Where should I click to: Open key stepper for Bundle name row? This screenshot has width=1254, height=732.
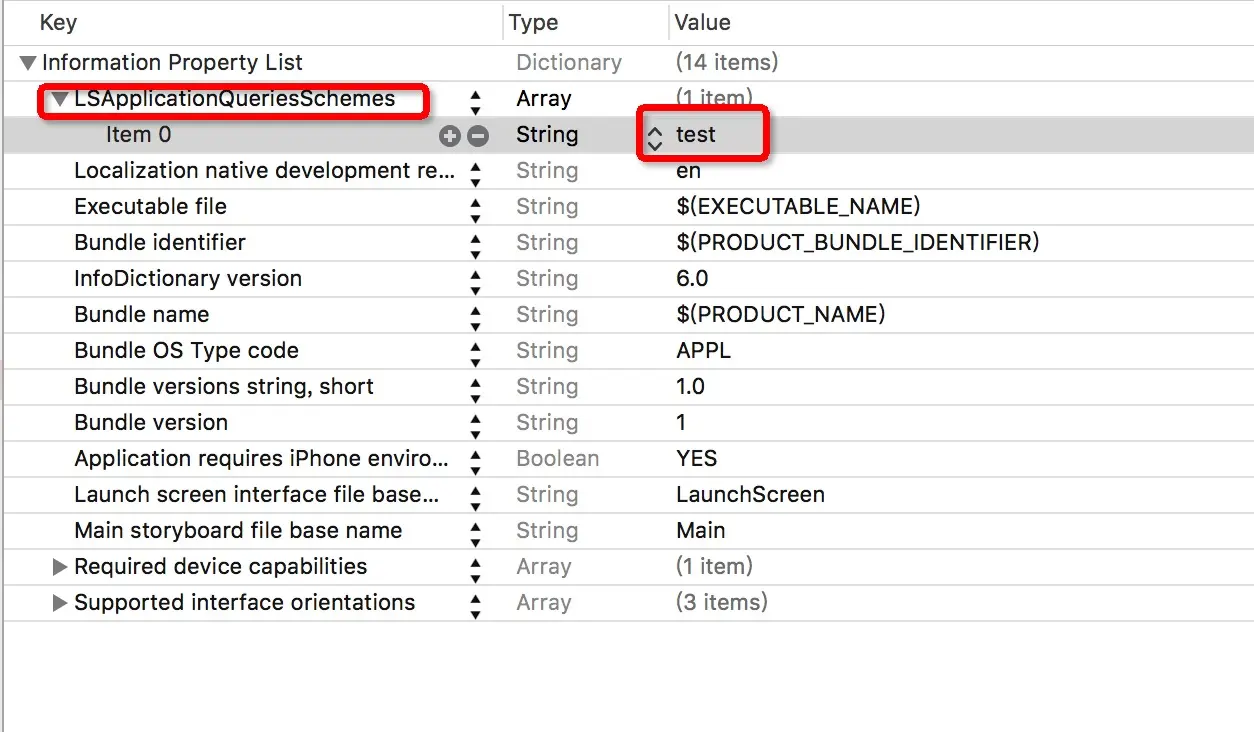coord(476,317)
